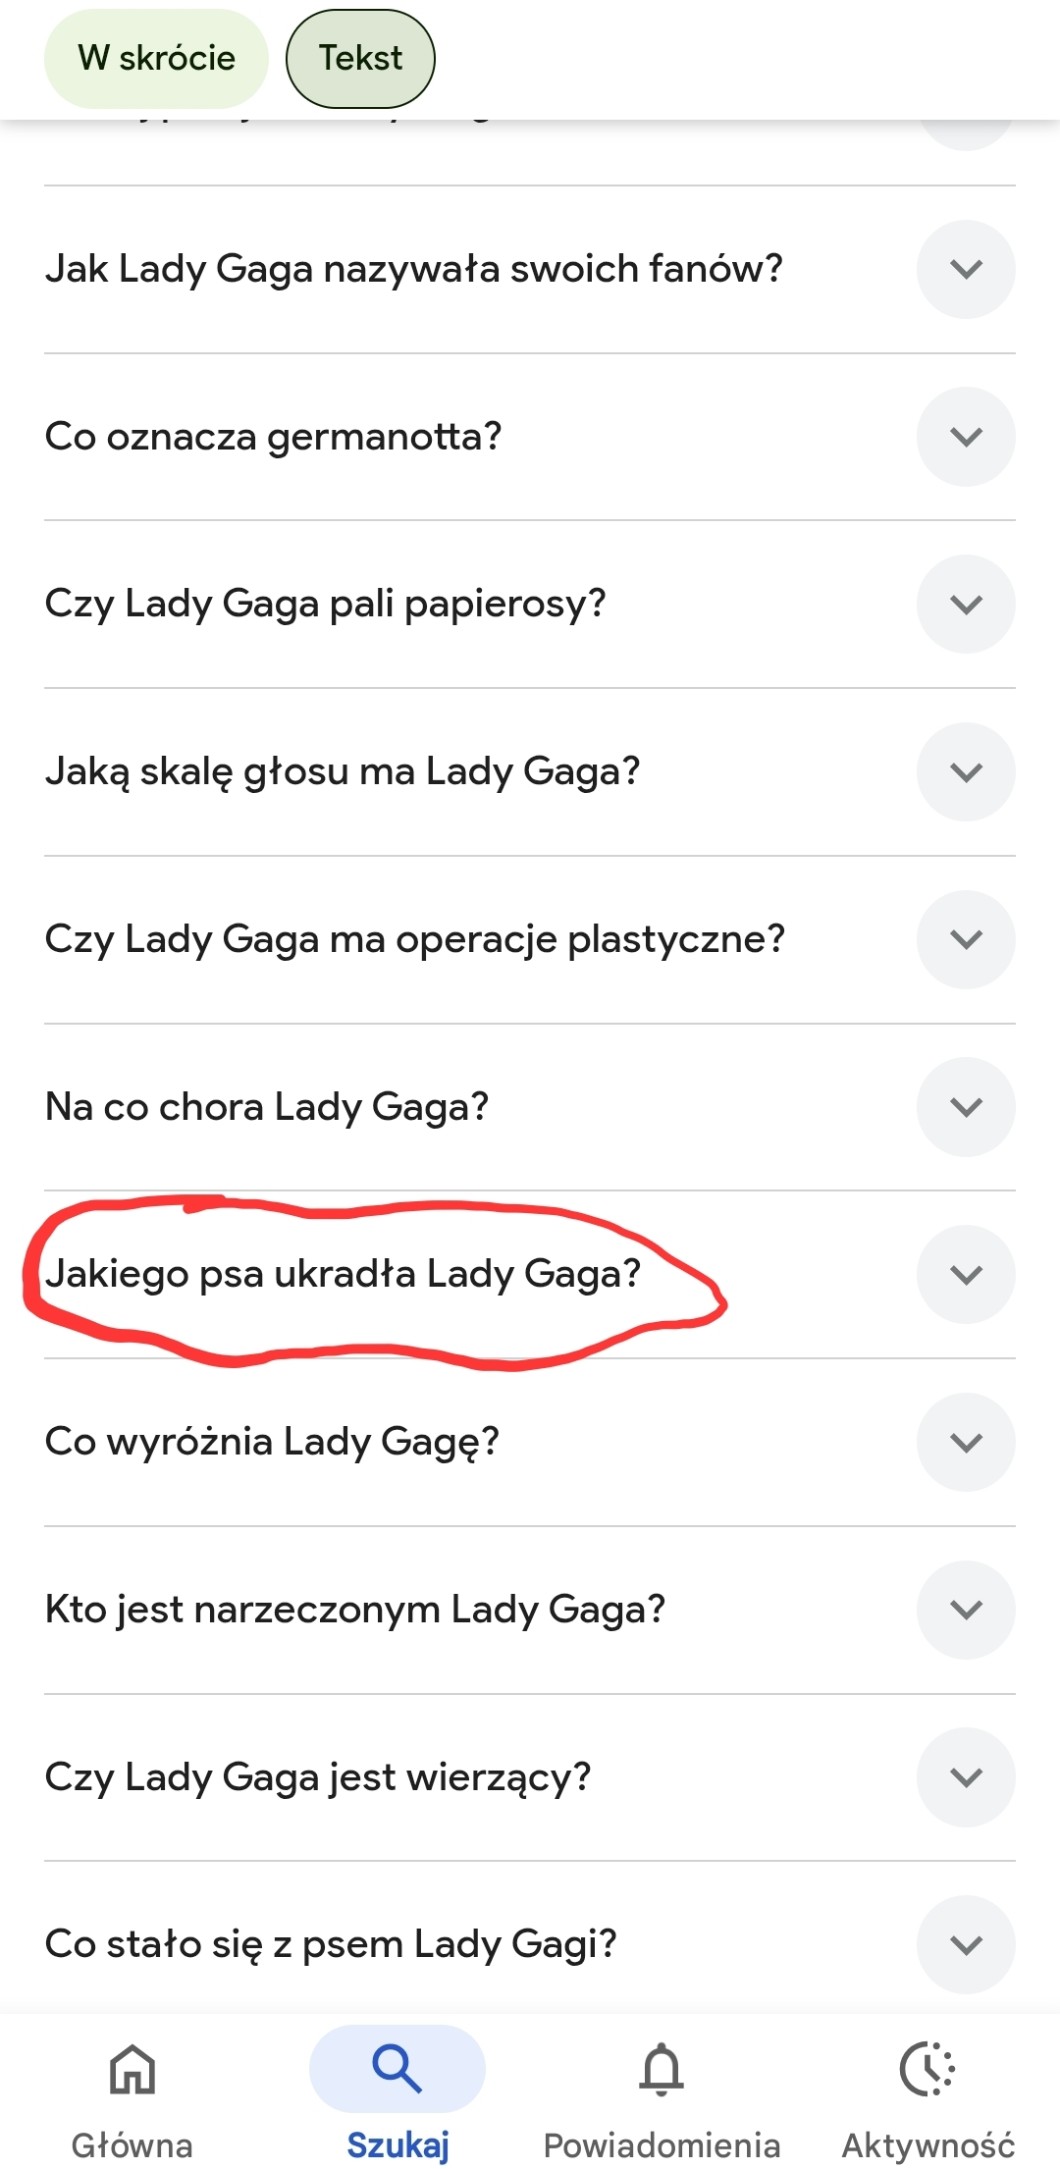Tap the Szukaj magnifier icon
This screenshot has height=2169, width=1060.
pyautogui.click(x=397, y=2069)
